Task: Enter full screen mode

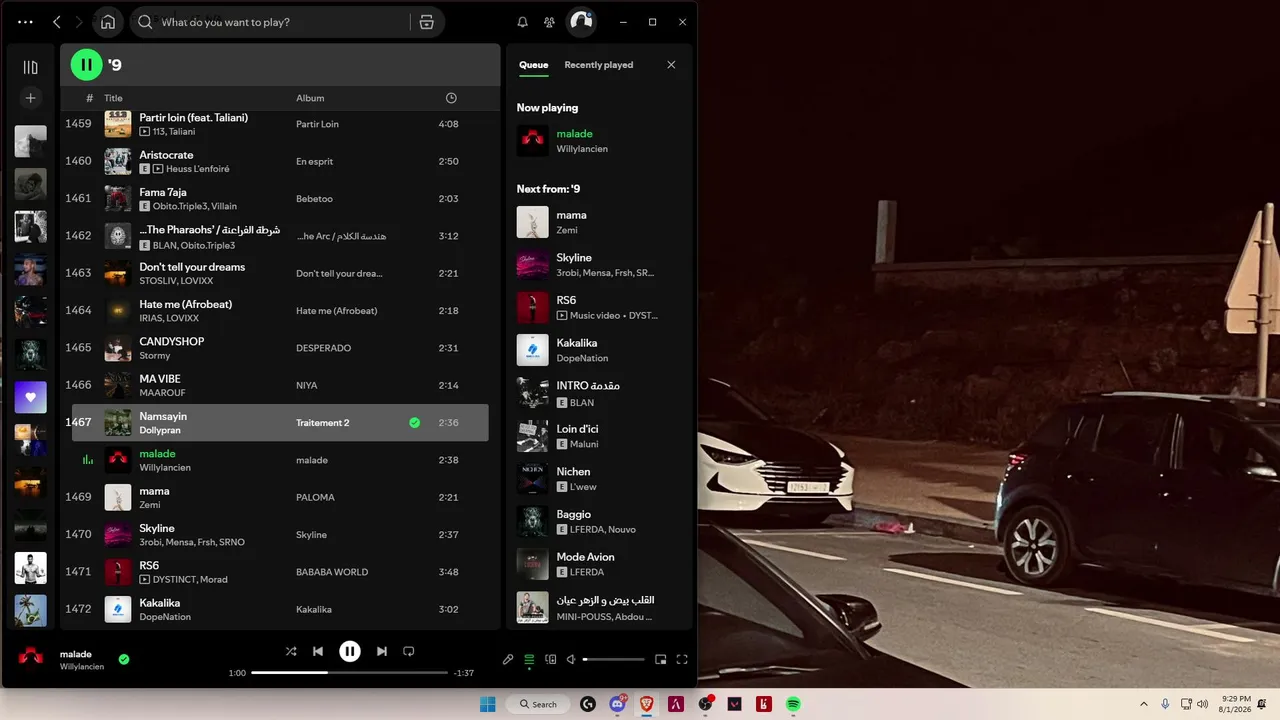Action: pyautogui.click(x=682, y=659)
